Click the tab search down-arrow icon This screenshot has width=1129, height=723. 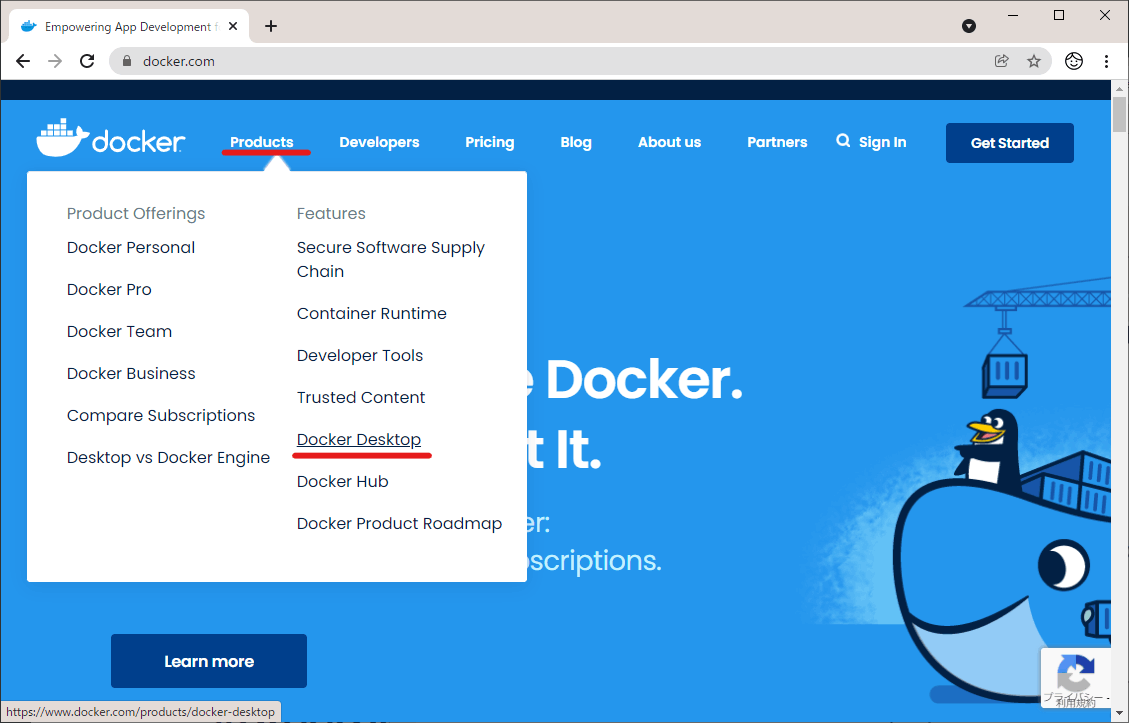pyautogui.click(x=969, y=27)
